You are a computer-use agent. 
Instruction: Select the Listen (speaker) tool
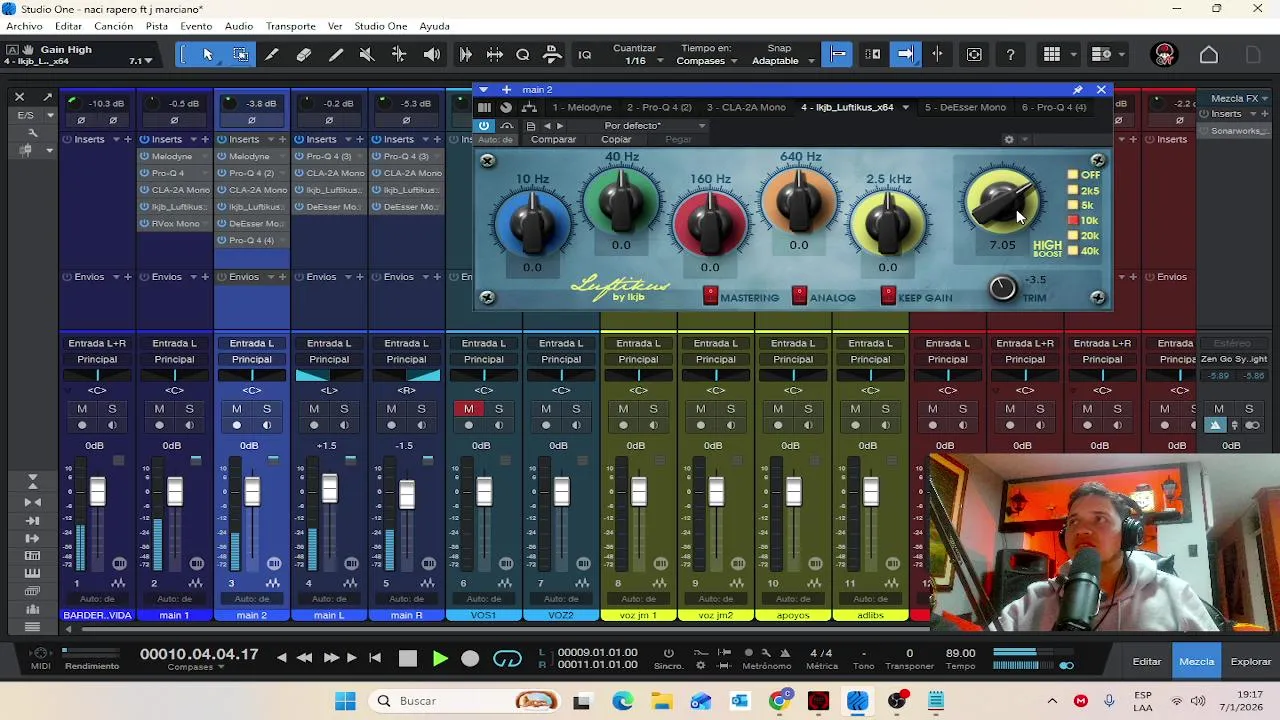point(431,55)
